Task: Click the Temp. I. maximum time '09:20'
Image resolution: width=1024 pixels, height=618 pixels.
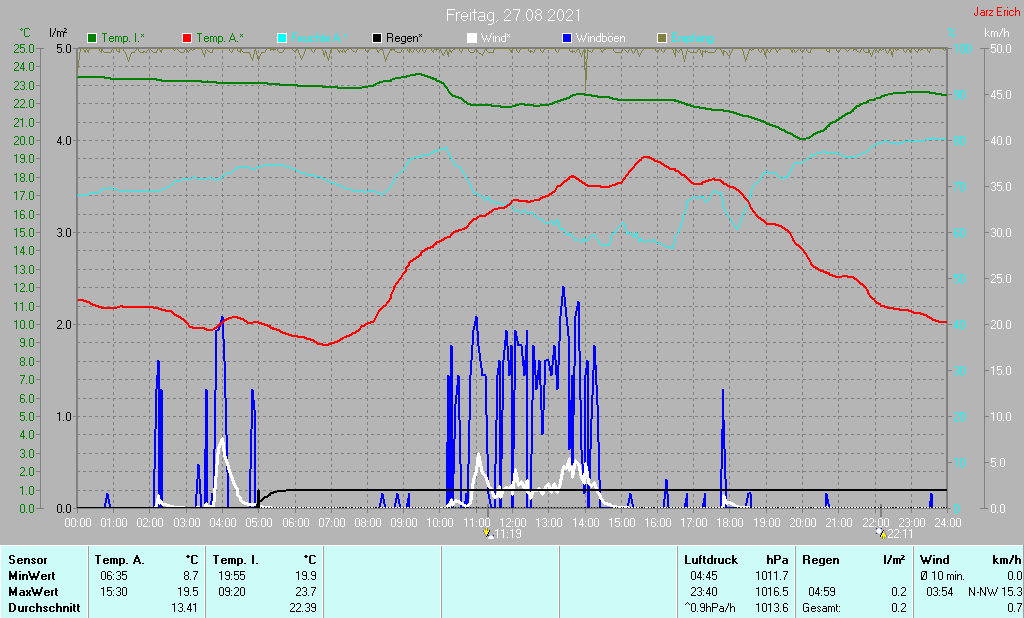Action: click(x=232, y=592)
